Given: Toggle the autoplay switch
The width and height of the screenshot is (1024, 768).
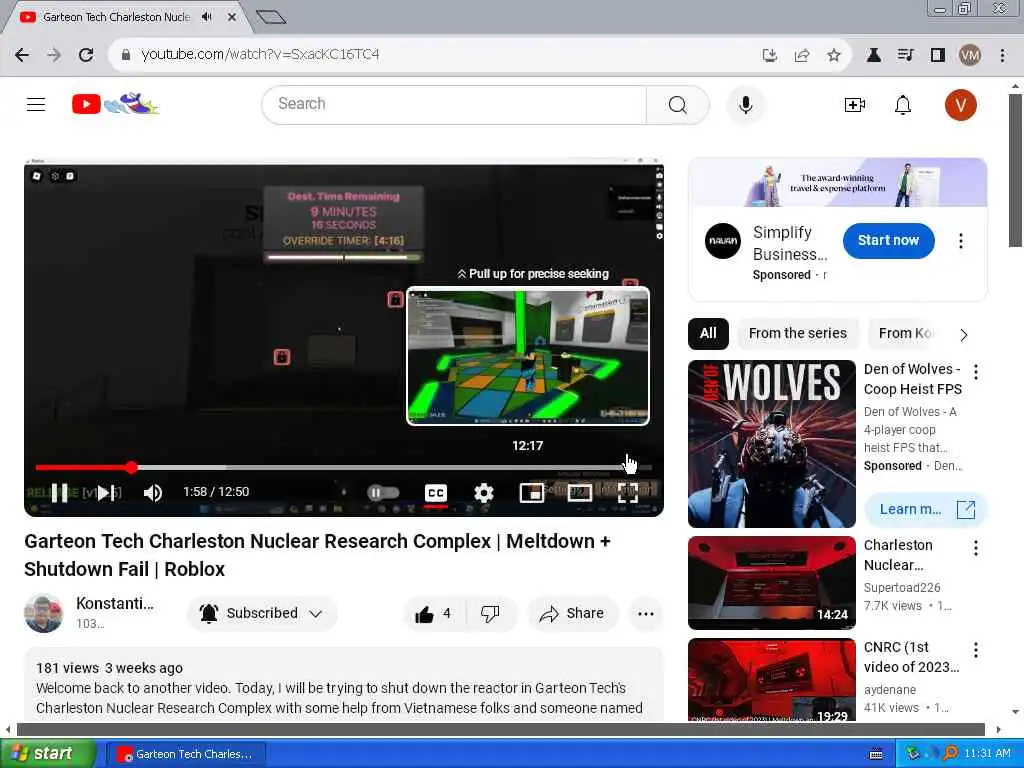Looking at the screenshot, I should (383, 493).
